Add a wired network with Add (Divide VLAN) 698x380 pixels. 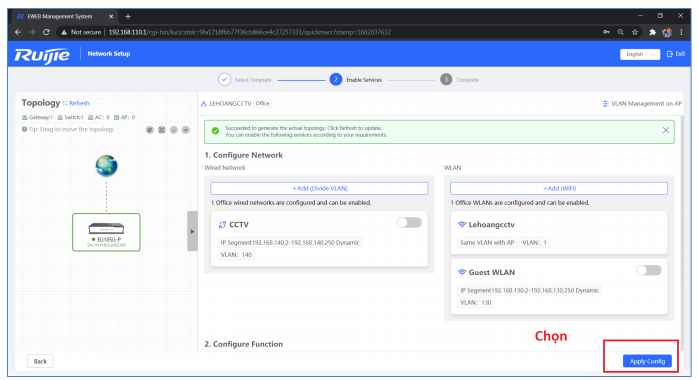[319, 188]
